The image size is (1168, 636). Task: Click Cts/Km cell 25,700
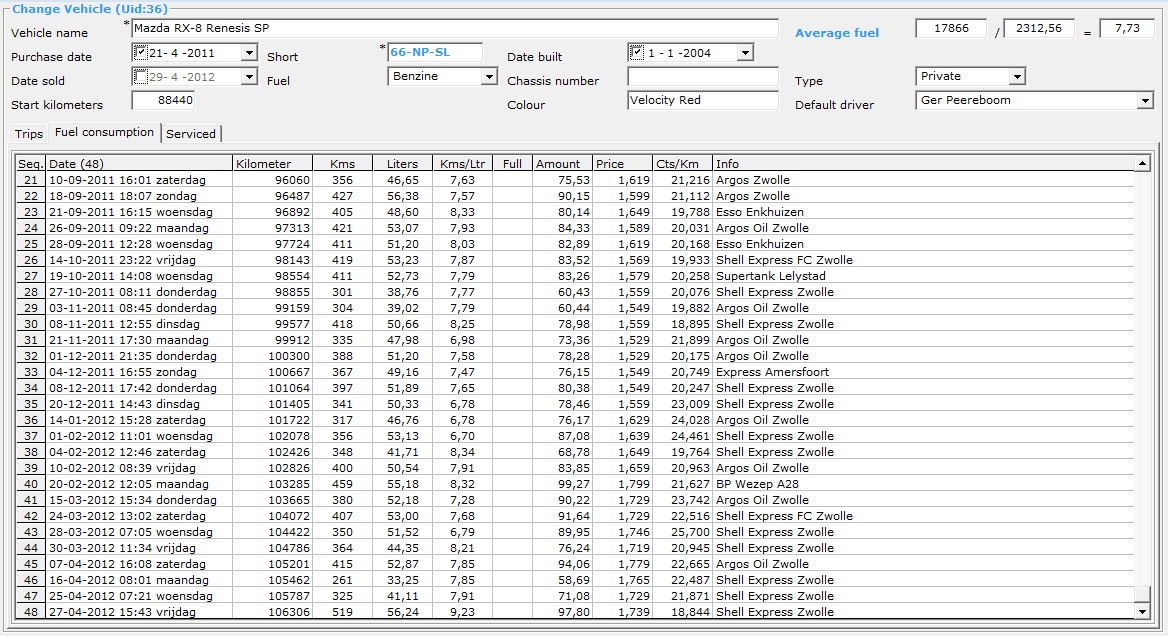coord(682,532)
